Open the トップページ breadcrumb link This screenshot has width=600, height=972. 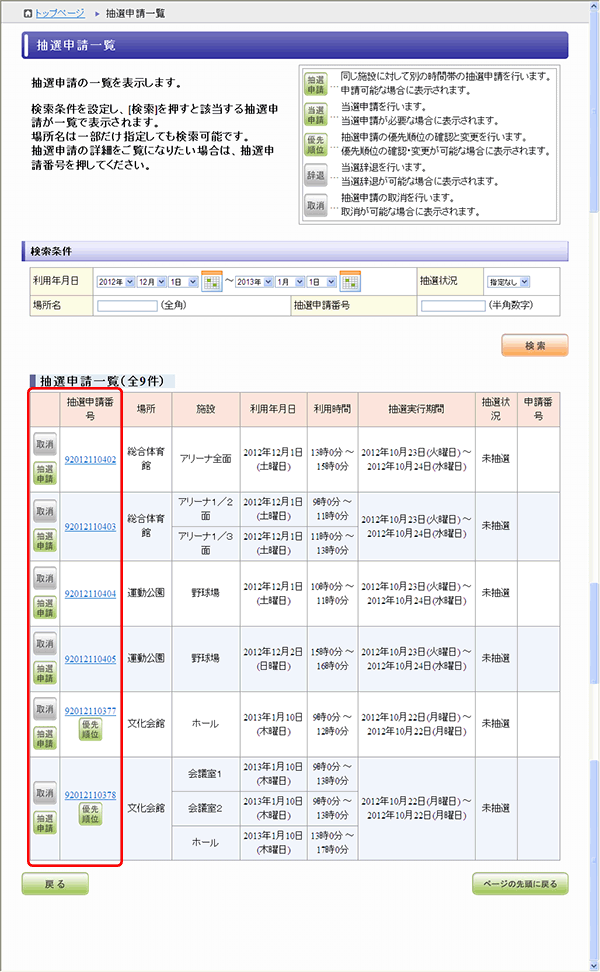click(x=60, y=13)
